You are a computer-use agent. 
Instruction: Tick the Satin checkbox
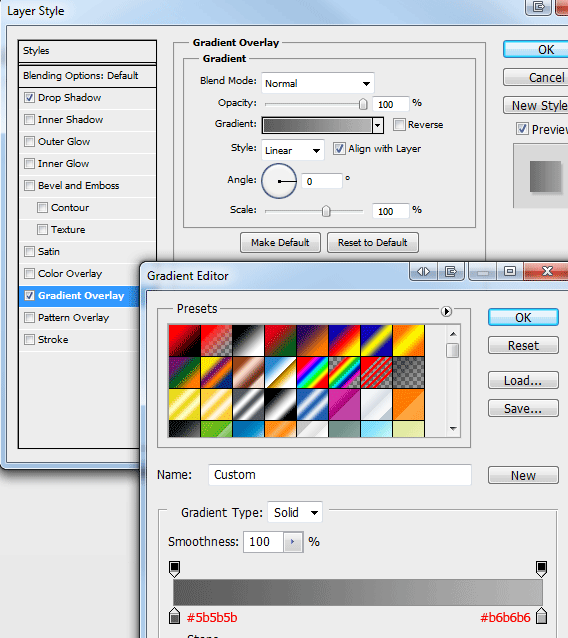click(x=29, y=251)
